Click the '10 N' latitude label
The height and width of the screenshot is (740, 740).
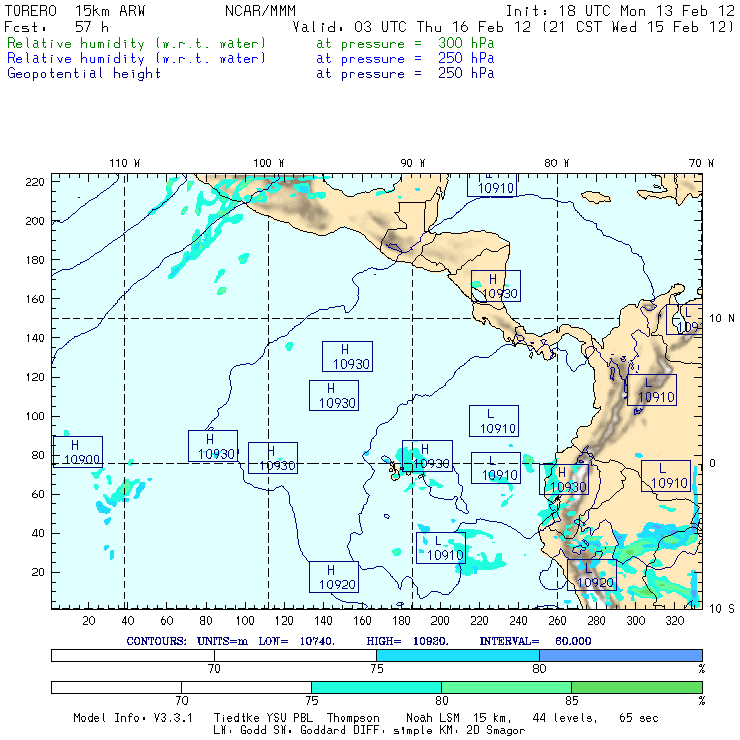[722, 319]
